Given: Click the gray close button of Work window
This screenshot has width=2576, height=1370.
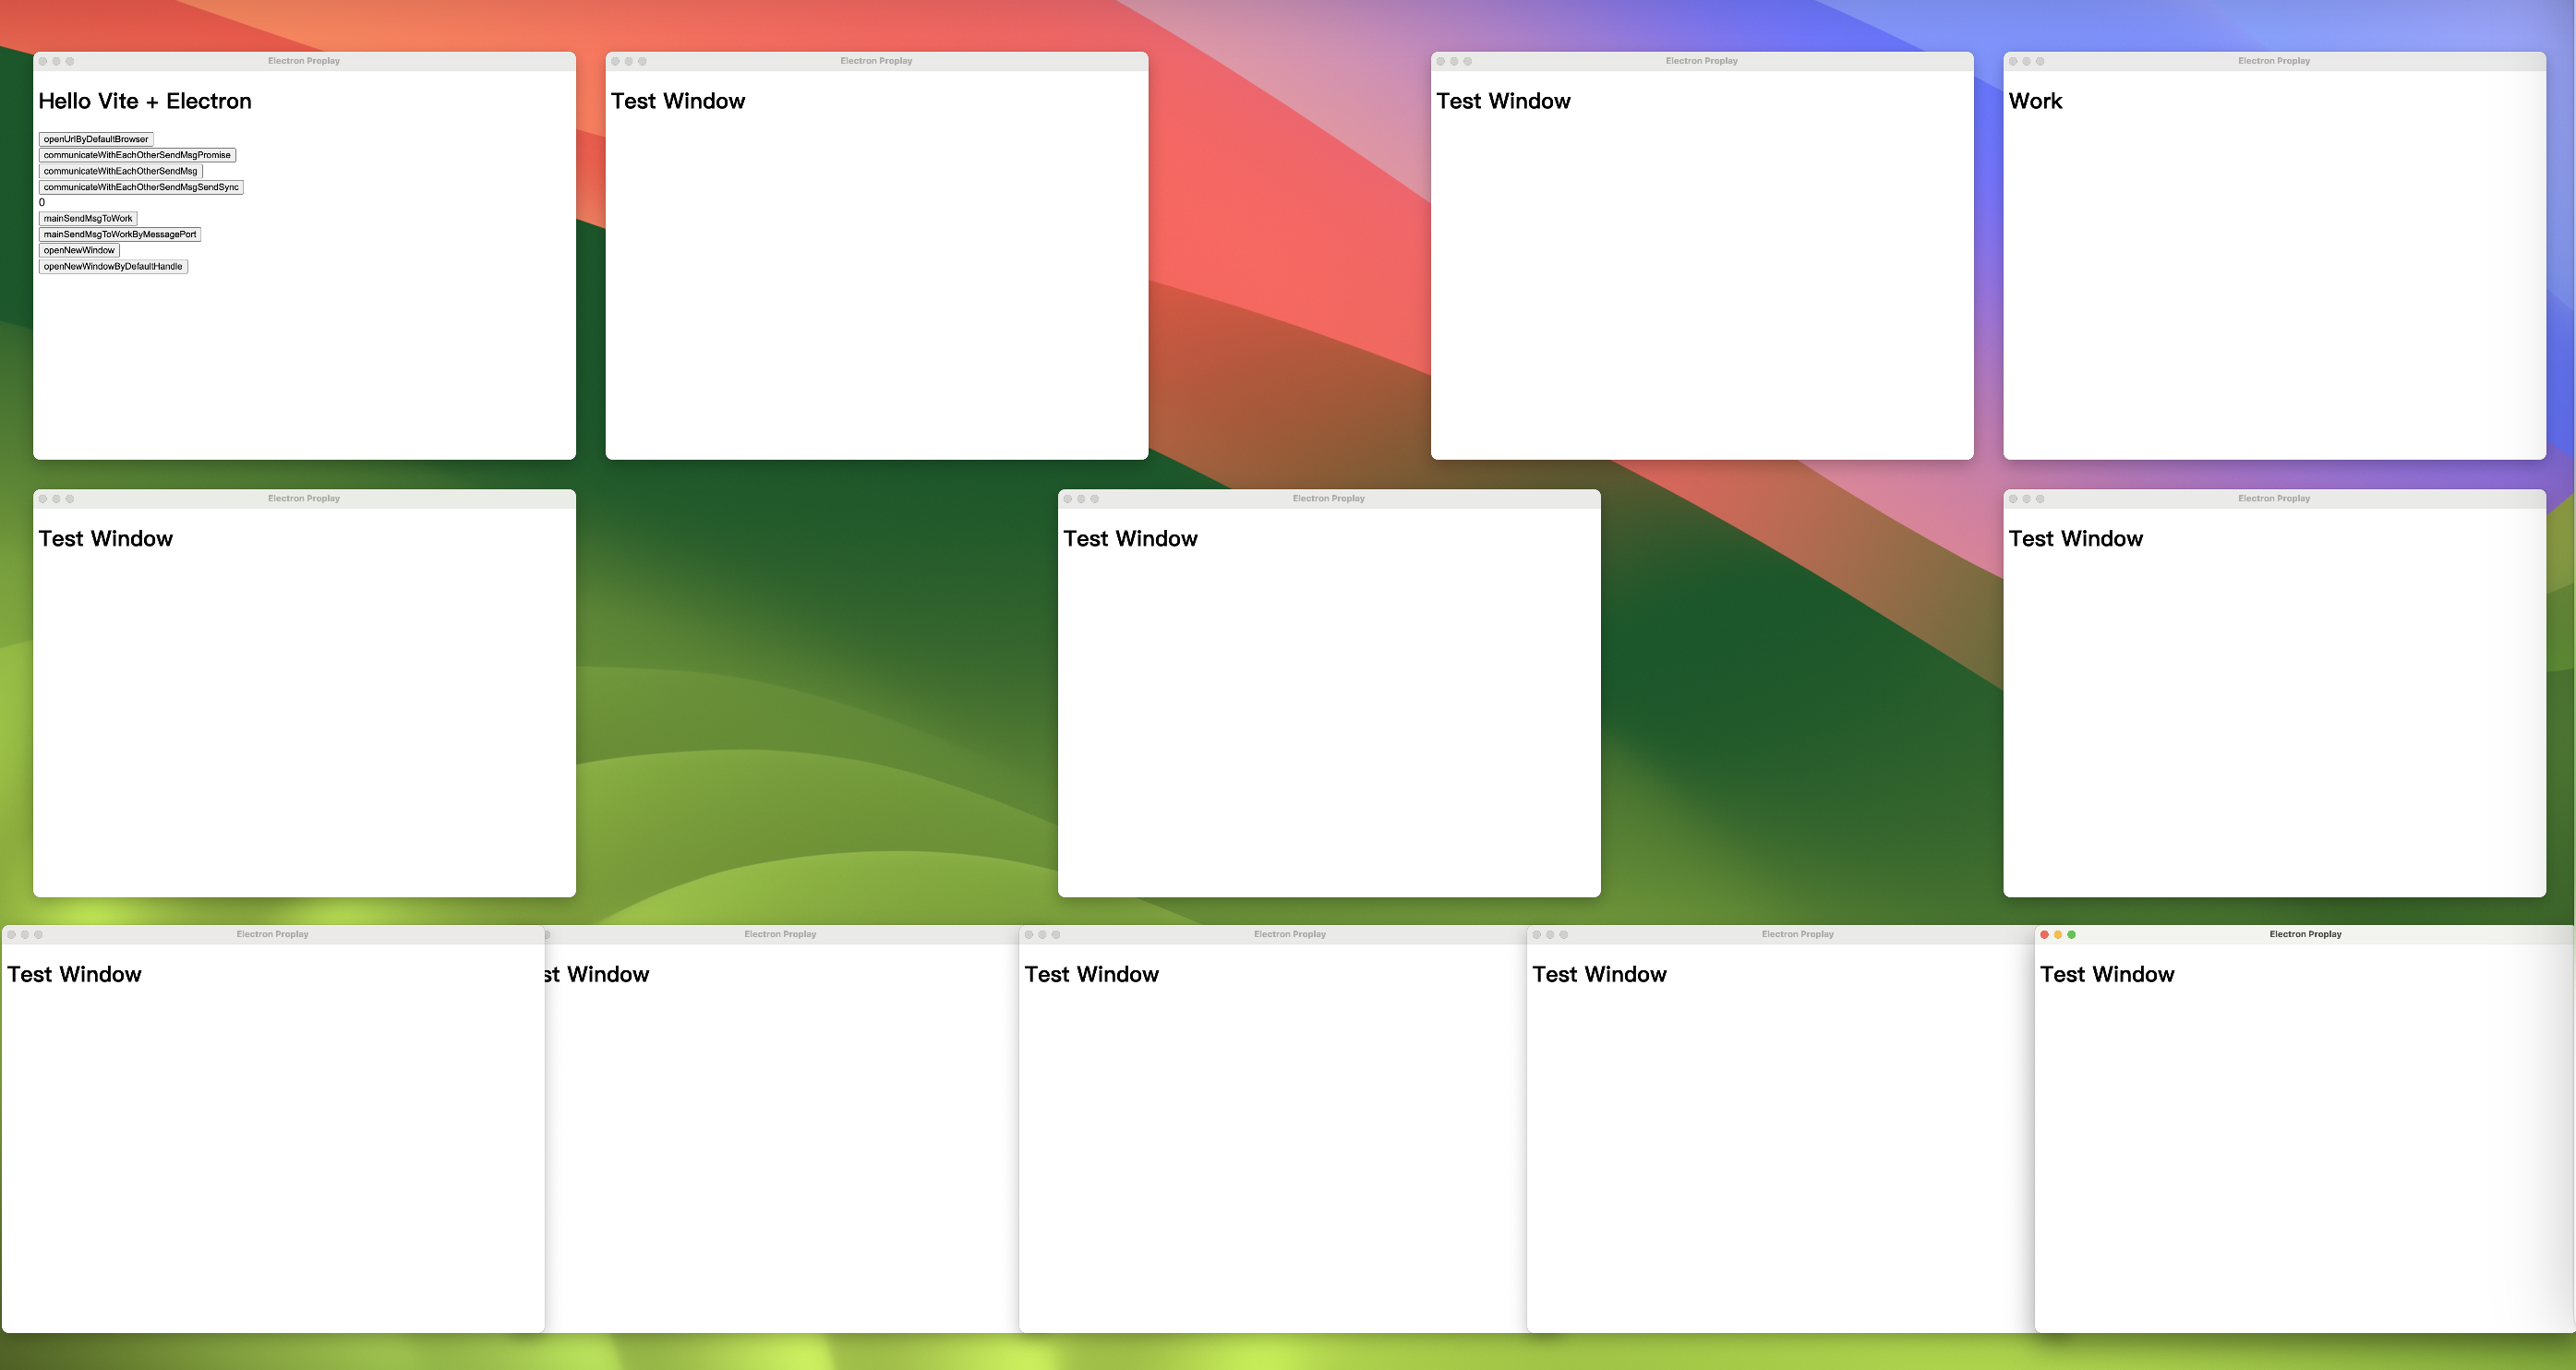Looking at the screenshot, I should [2013, 62].
